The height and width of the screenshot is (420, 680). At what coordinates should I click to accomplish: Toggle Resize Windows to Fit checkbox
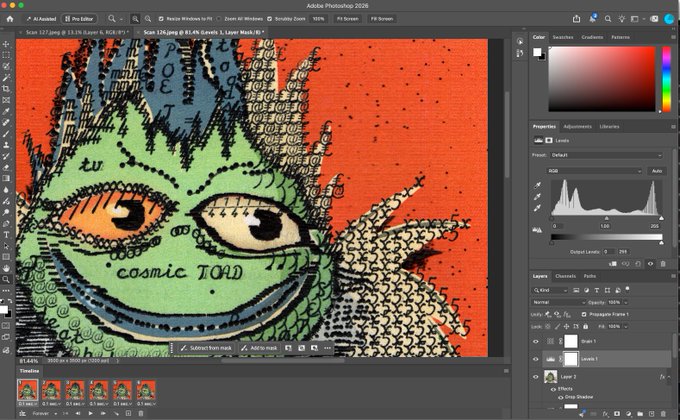(x=161, y=19)
